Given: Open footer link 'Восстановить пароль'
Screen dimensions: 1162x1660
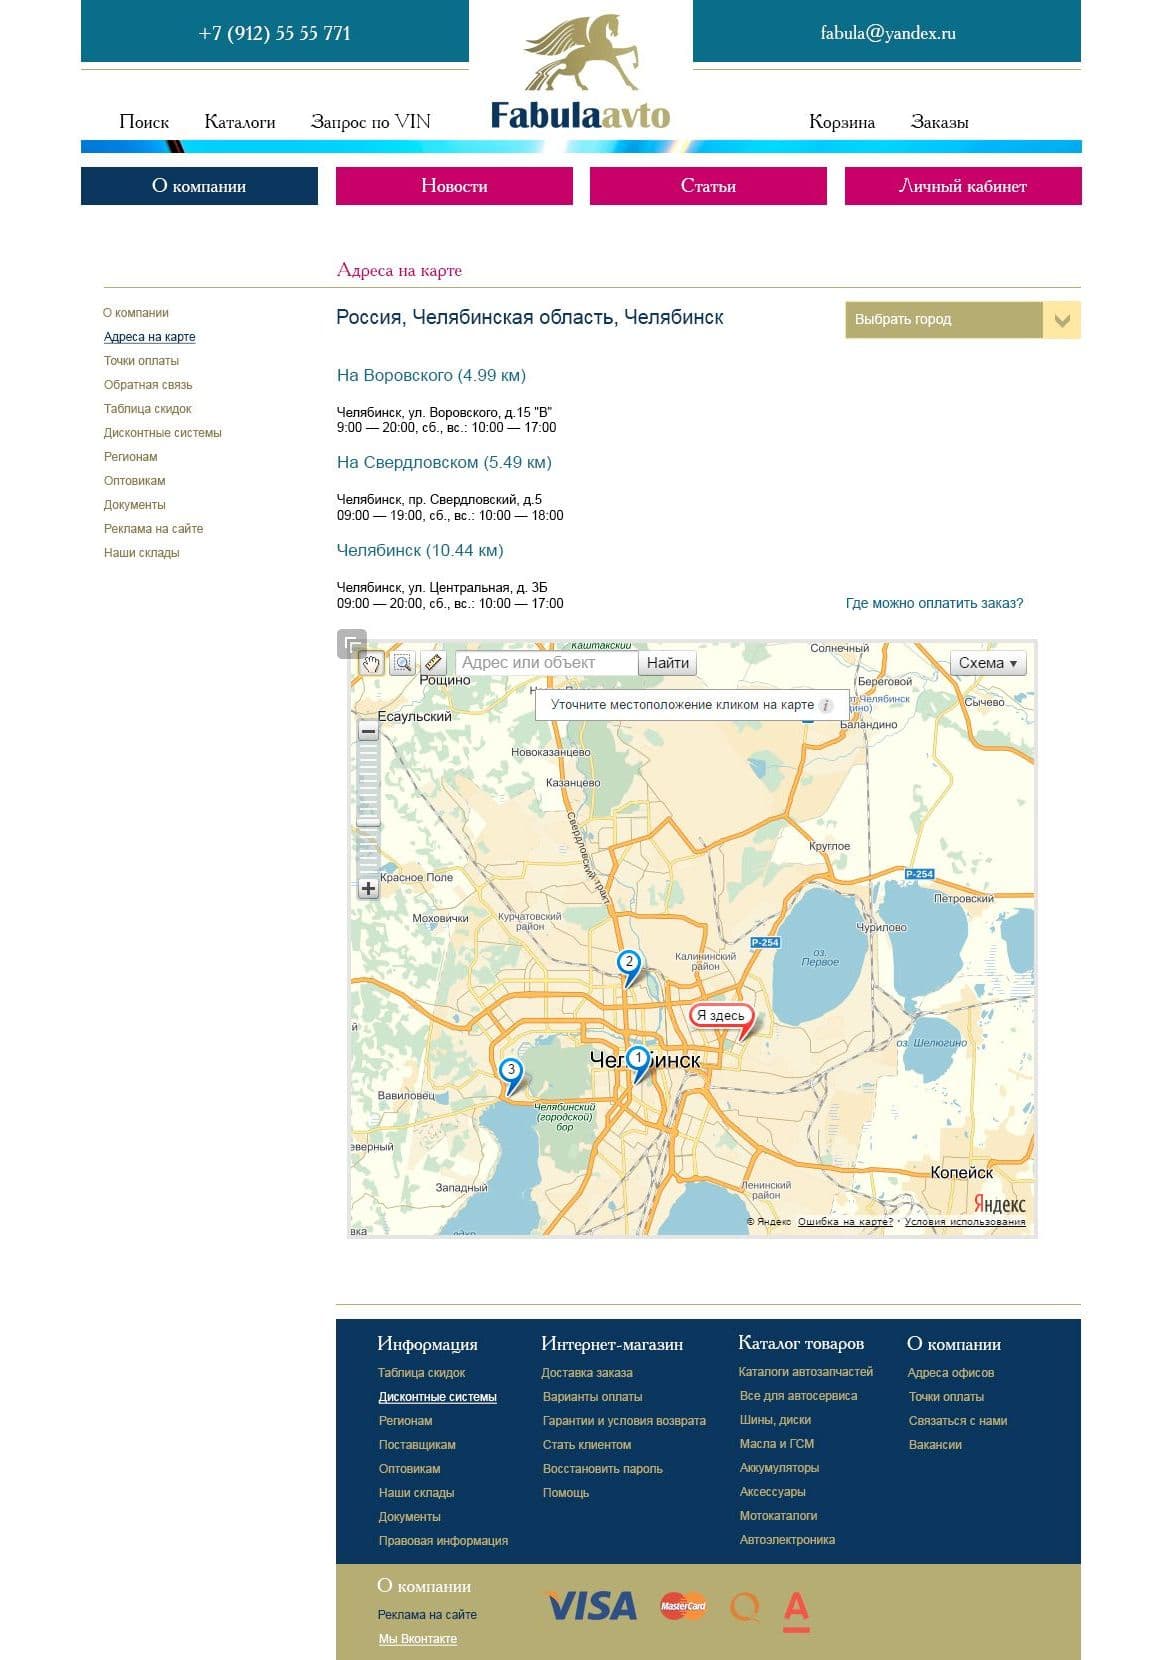Looking at the screenshot, I should coord(603,1469).
